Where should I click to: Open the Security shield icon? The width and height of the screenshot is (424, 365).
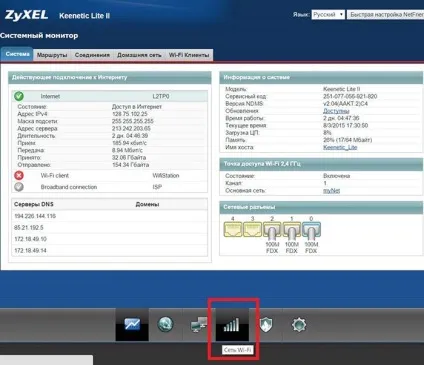266,324
